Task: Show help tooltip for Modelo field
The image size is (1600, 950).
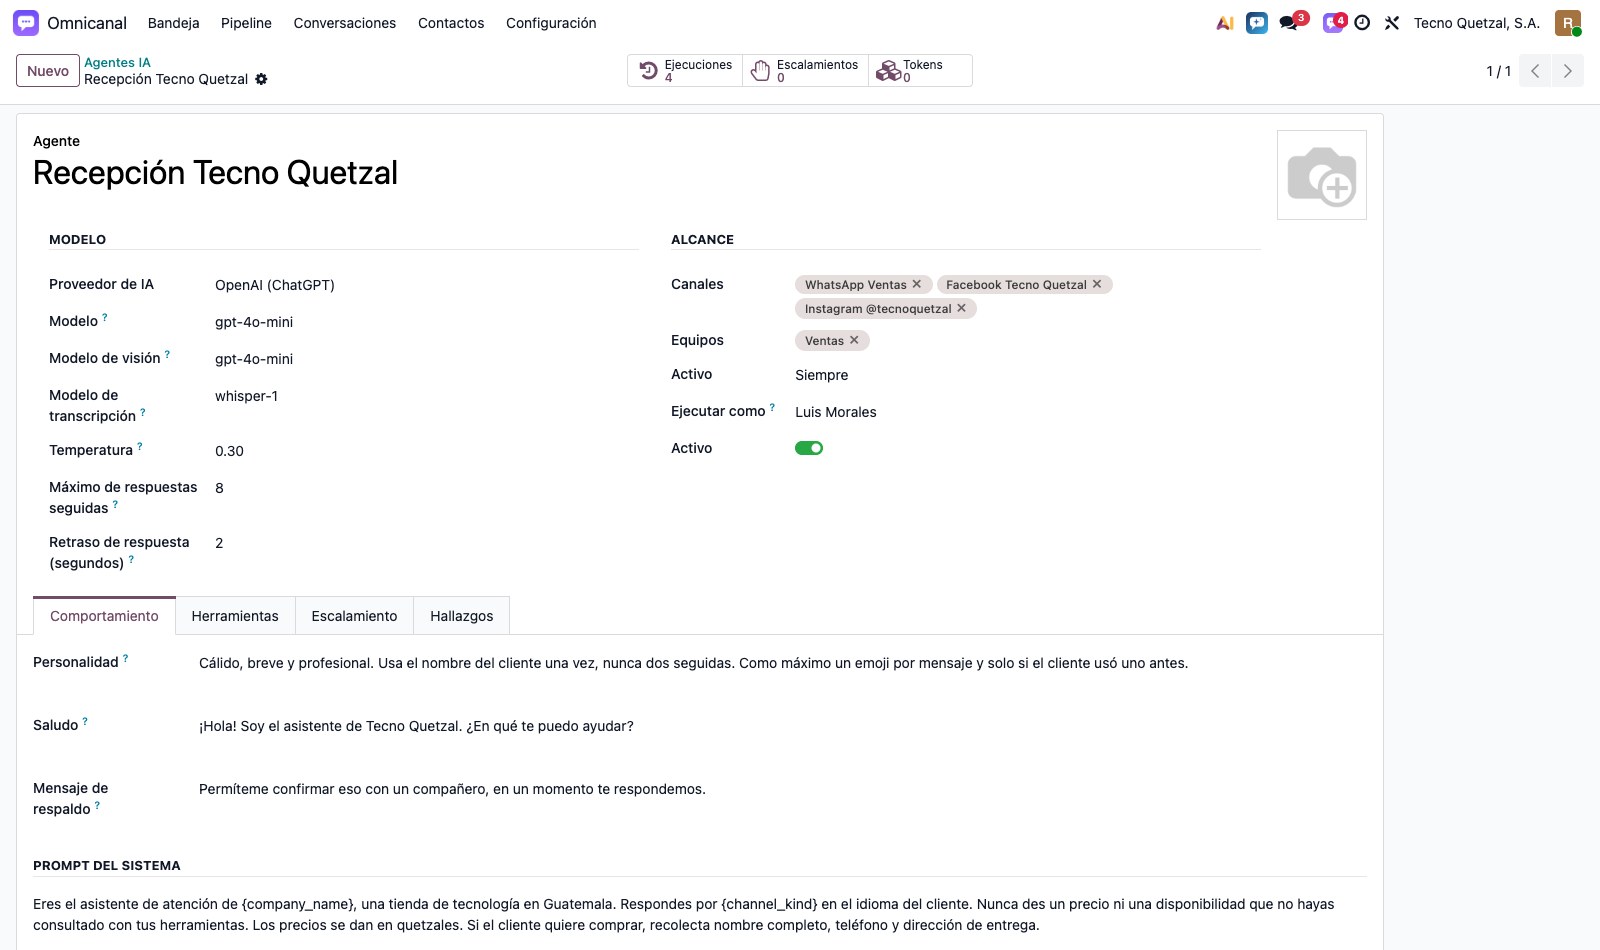Action: point(105,317)
